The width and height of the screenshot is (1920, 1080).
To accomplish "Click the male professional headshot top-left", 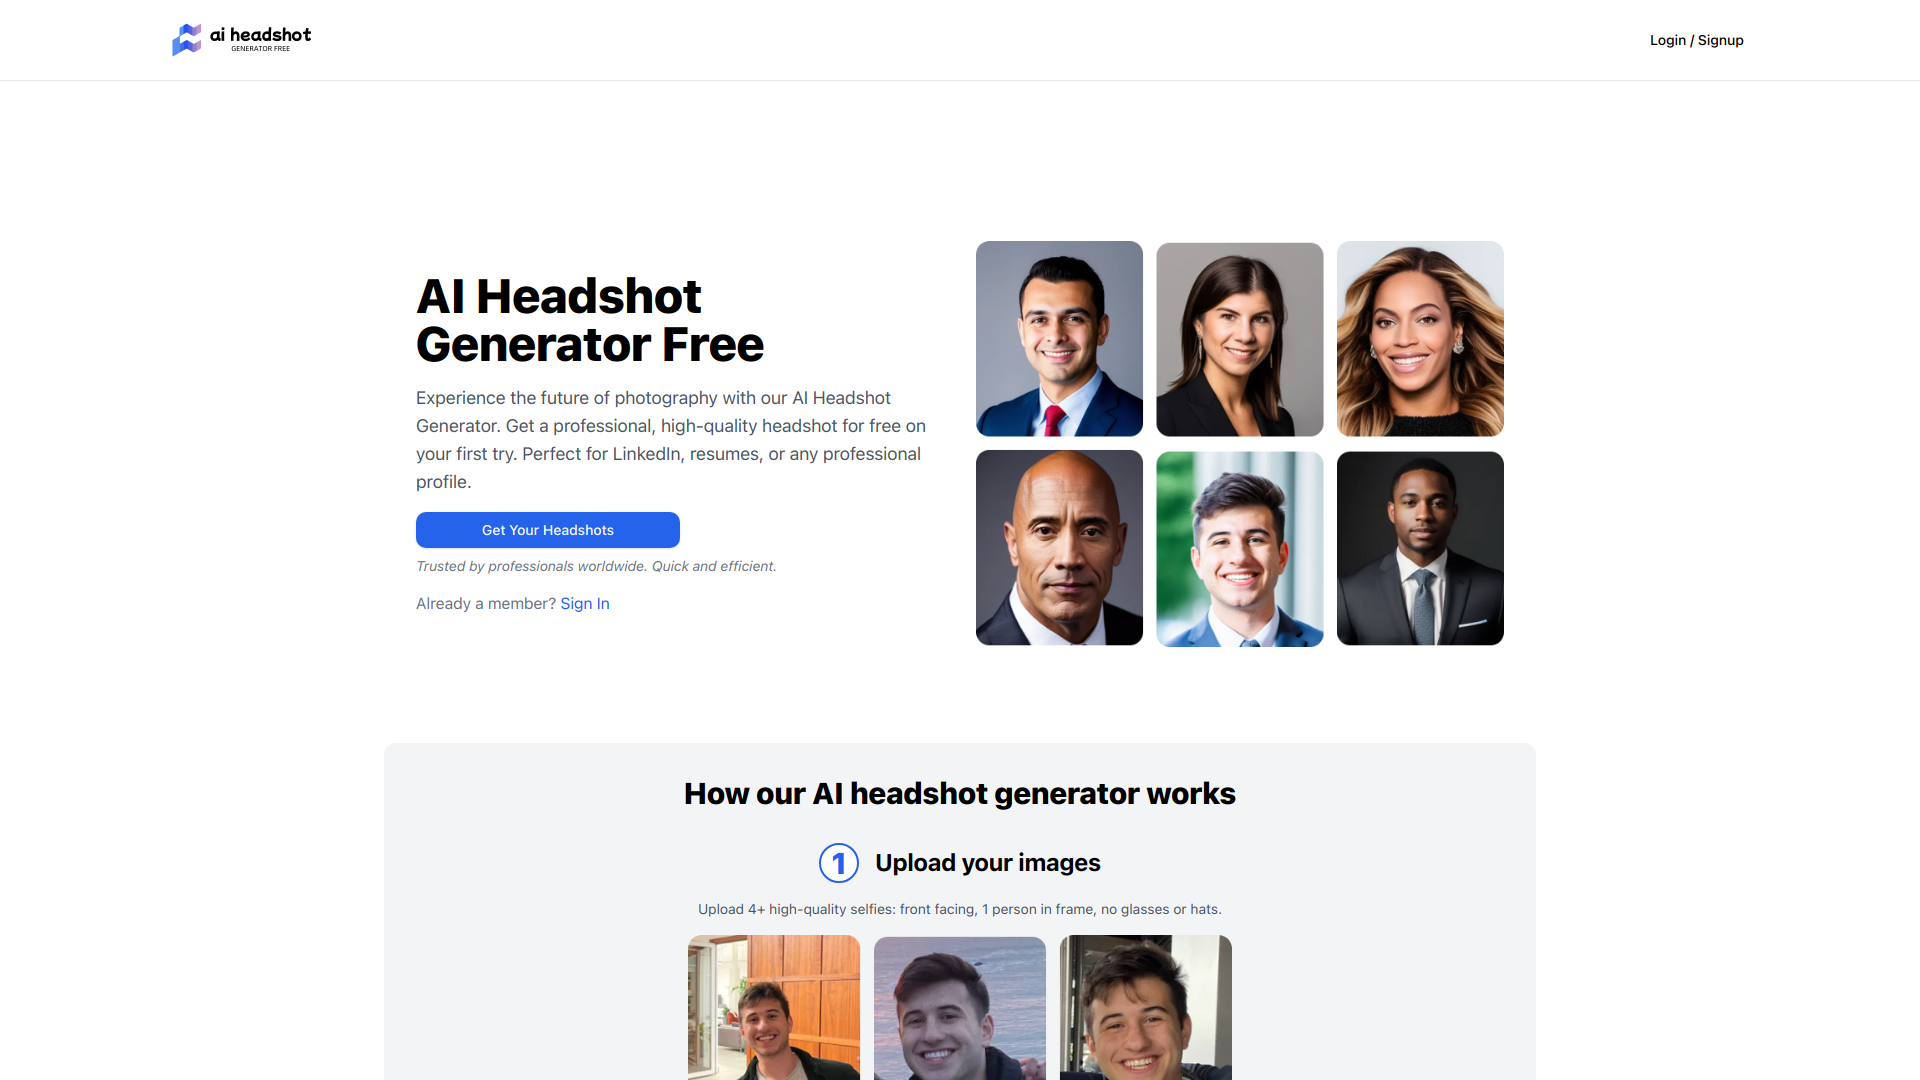I will (x=1059, y=338).
